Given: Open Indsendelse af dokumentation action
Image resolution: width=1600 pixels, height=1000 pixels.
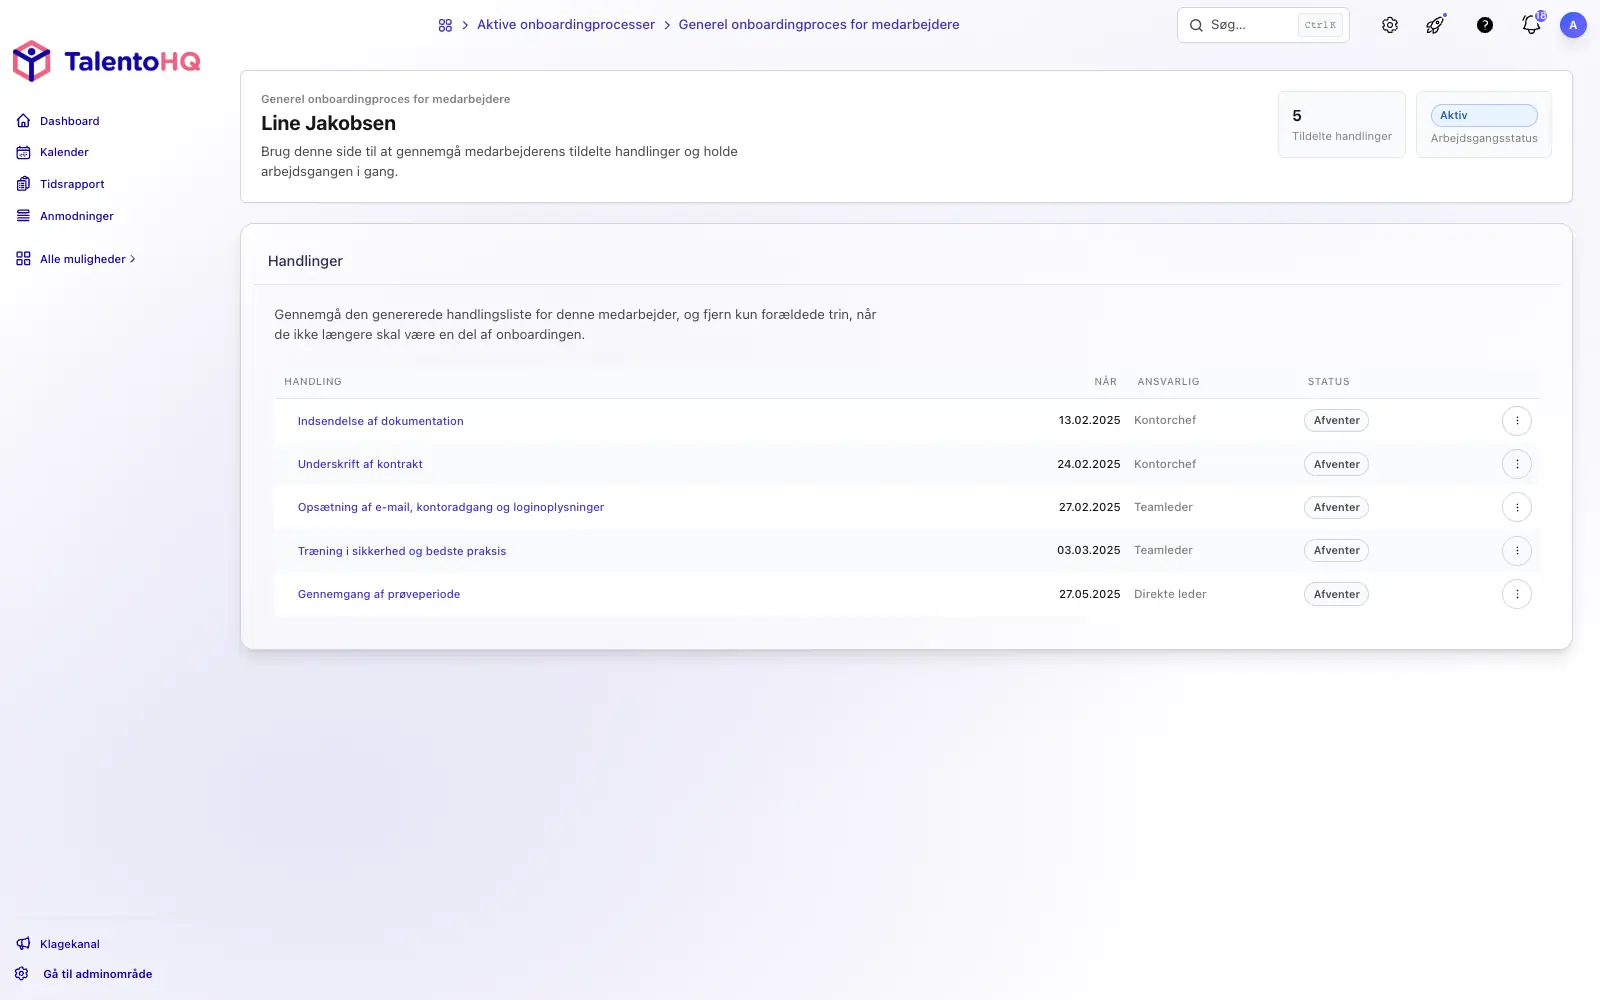Looking at the screenshot, I should tap(380, 421).
